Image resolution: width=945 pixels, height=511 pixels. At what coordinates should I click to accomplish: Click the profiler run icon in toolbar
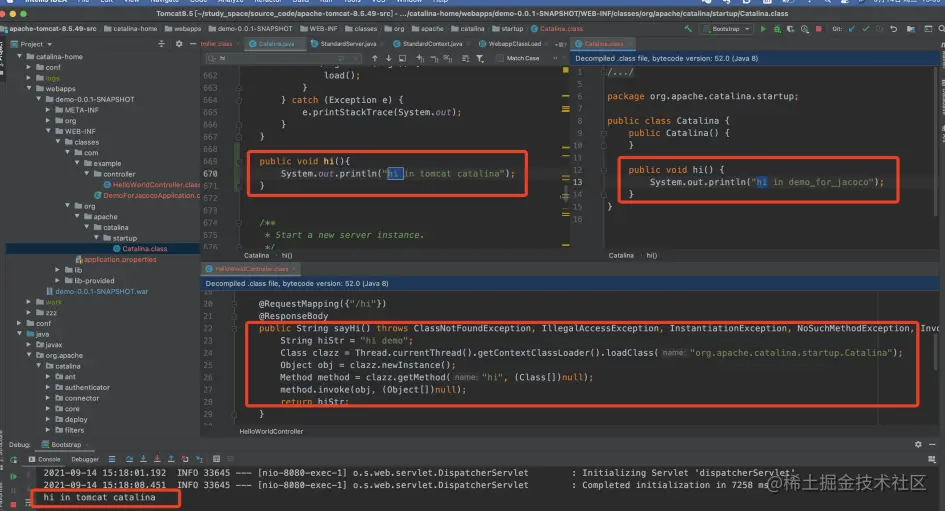(805, 28)
